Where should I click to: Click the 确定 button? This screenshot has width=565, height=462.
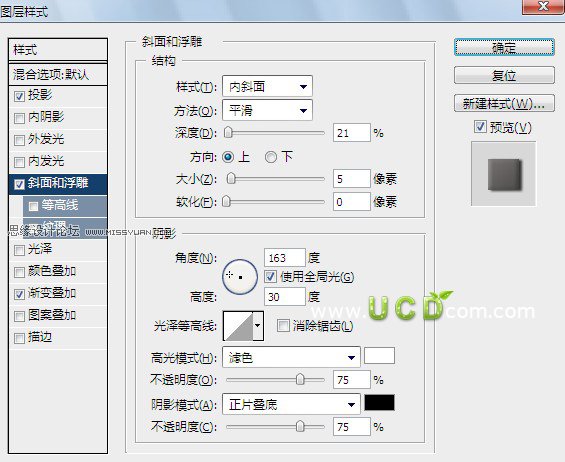[504, 47]
